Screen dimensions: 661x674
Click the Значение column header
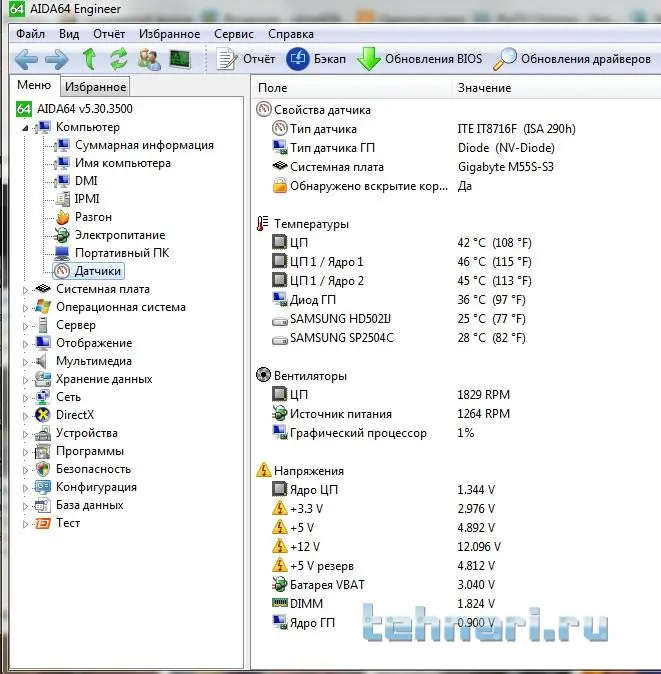pyautogui.click(x=556, y=88)
